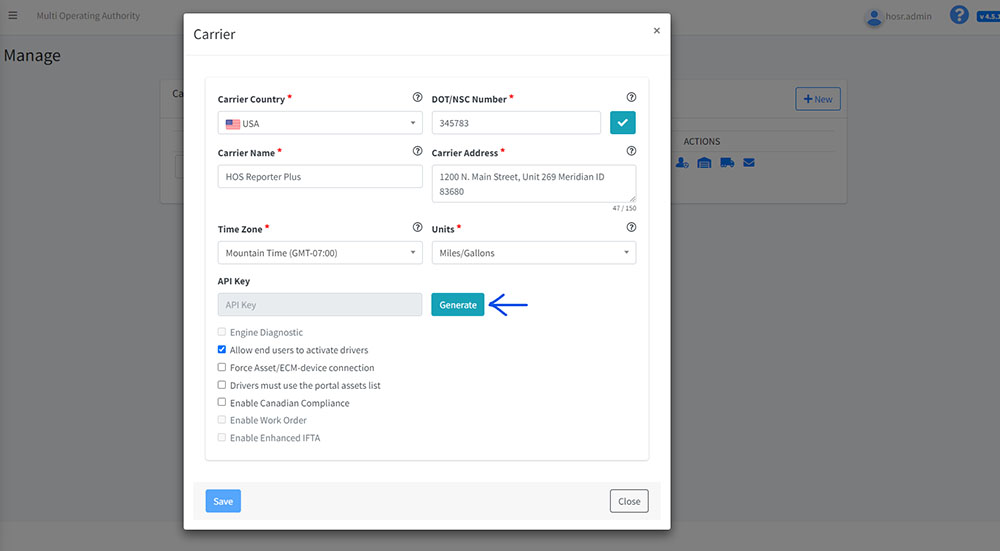Click the Carrier Country help icon
The image size is (1000, 551).
coord(417,98)
